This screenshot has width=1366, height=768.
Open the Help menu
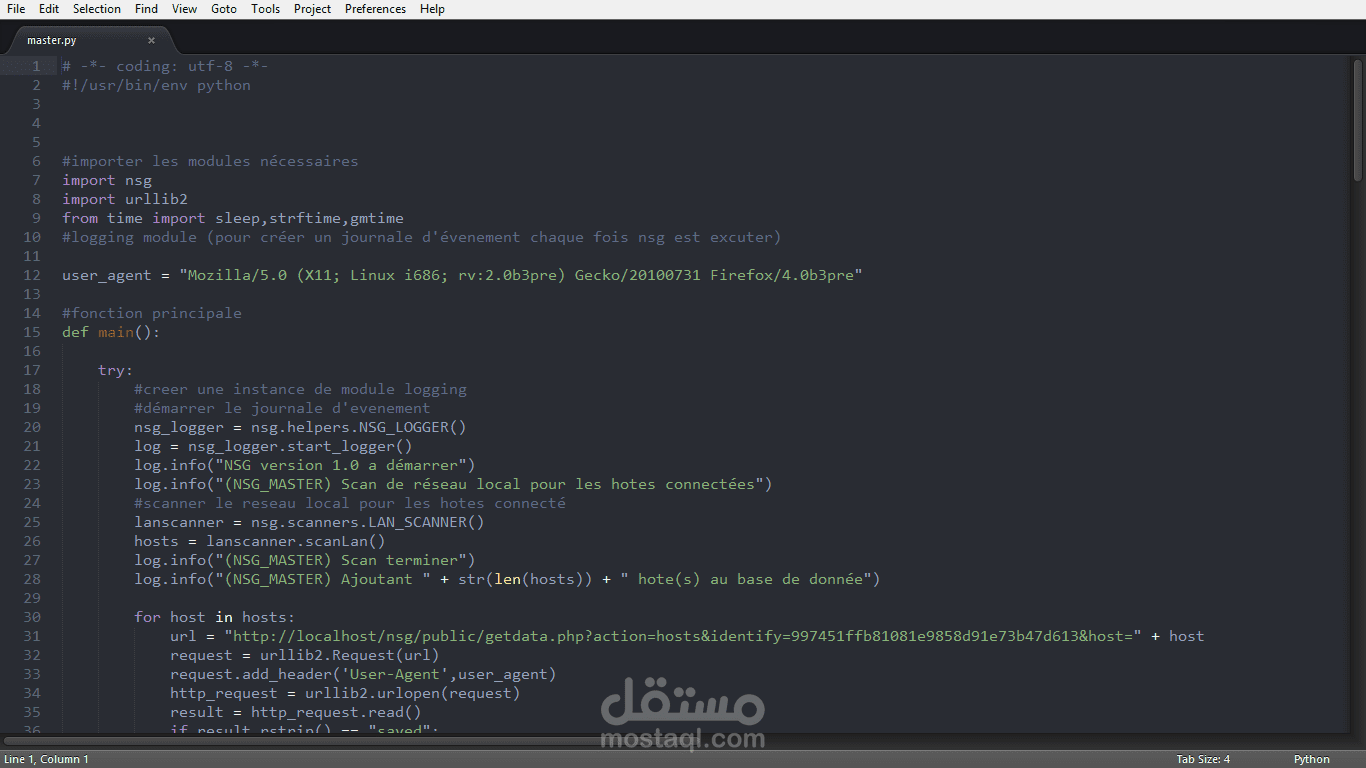pos(432,9)
